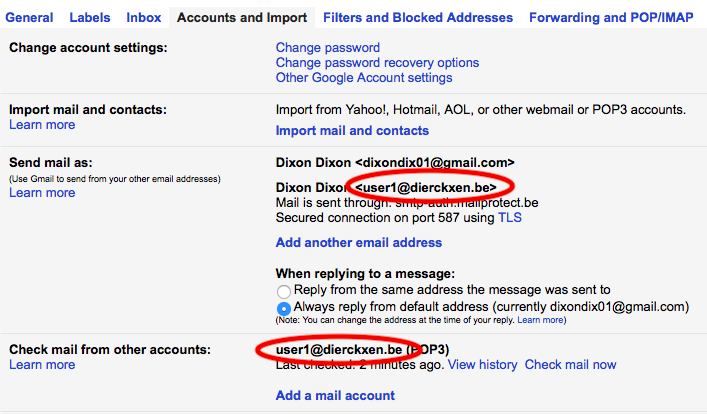
Task: Open Other Google Account settings
Action: (363, 78)
